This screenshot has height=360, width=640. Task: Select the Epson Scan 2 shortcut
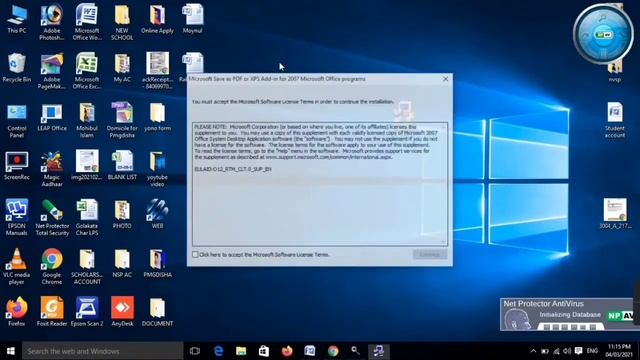click(87, 311)
